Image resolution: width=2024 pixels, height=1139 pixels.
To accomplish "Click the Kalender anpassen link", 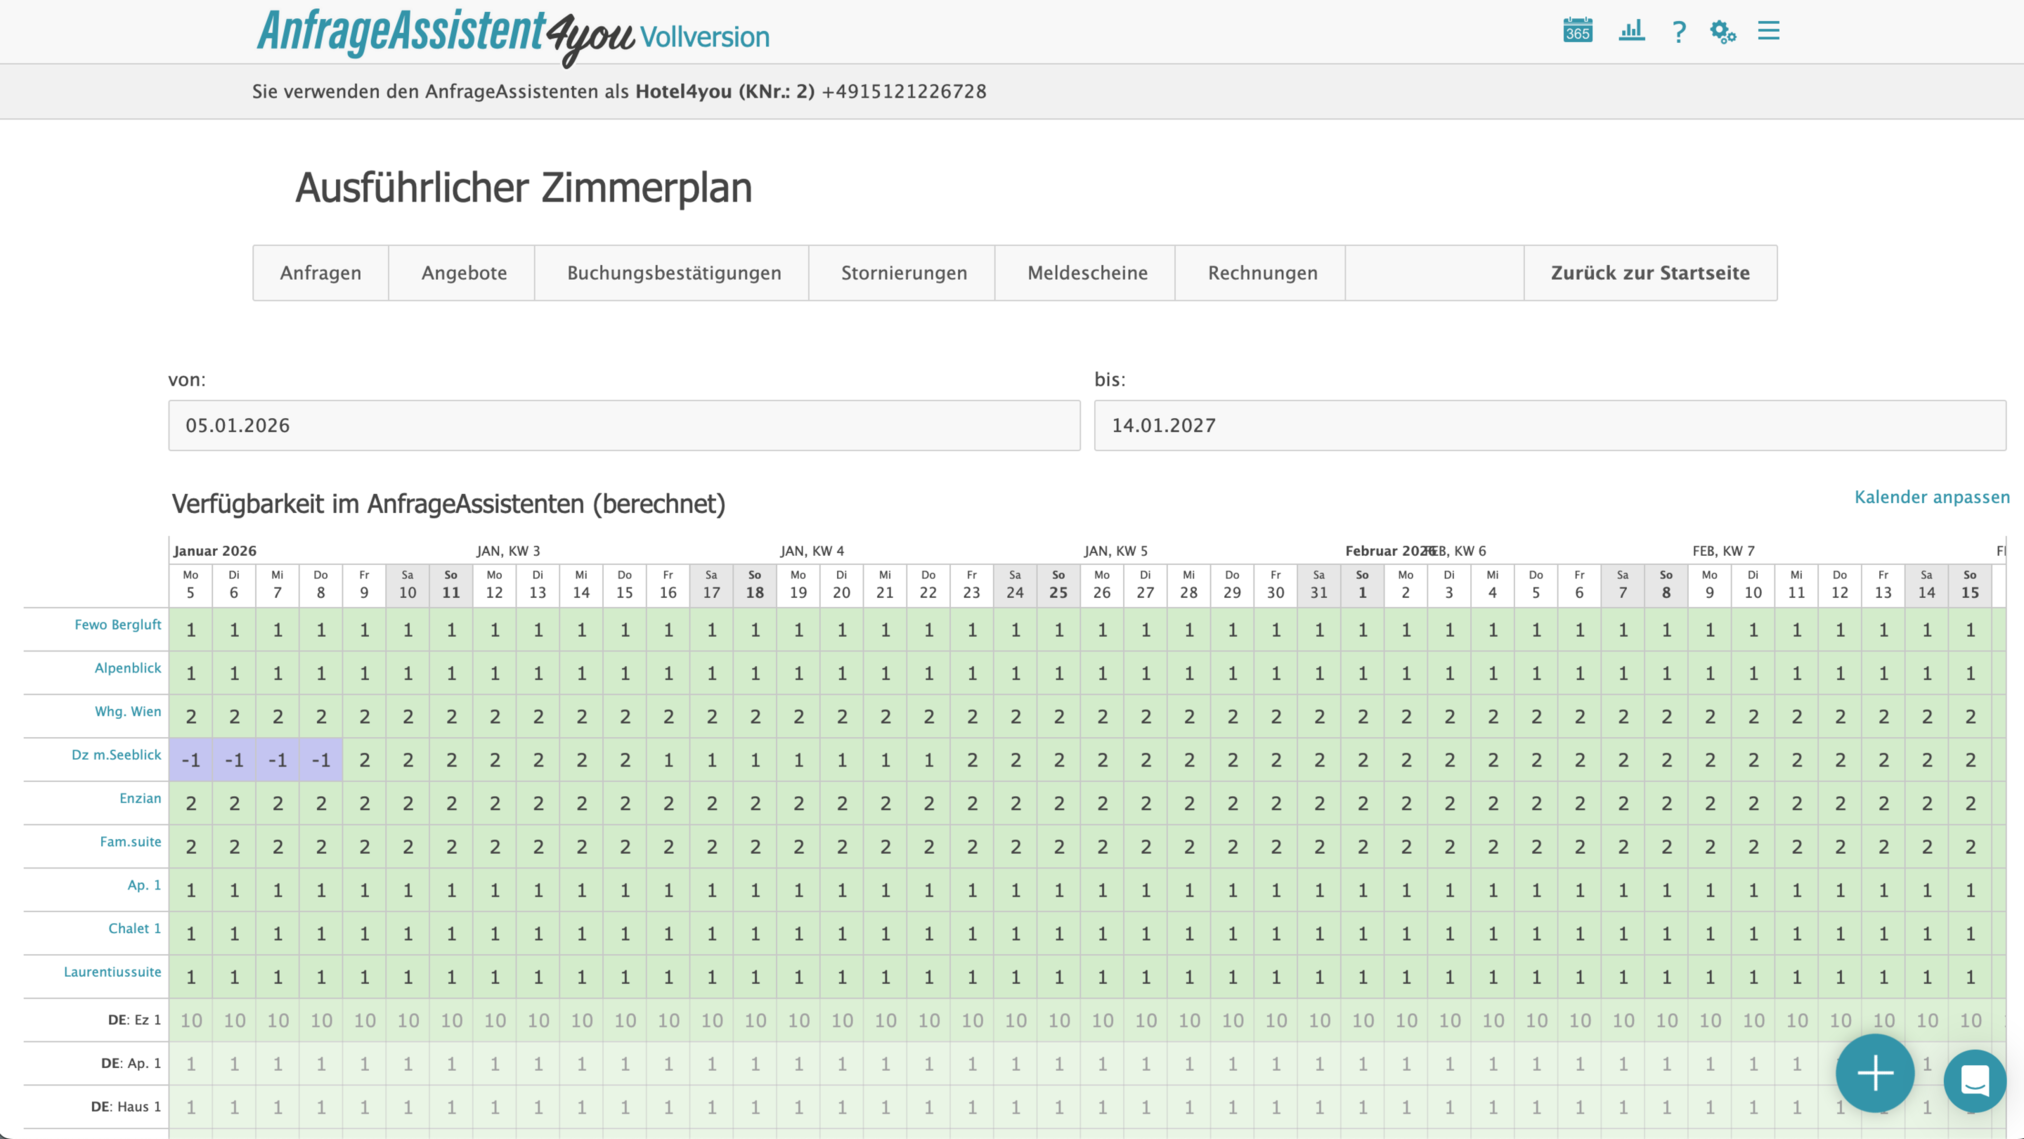I will [1931, 497].
